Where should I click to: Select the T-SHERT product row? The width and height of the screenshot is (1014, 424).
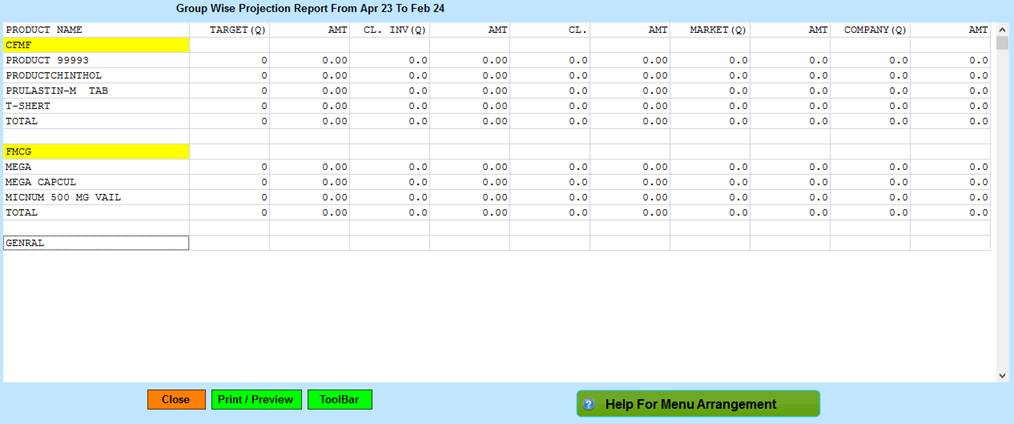(x=28, y=106)
